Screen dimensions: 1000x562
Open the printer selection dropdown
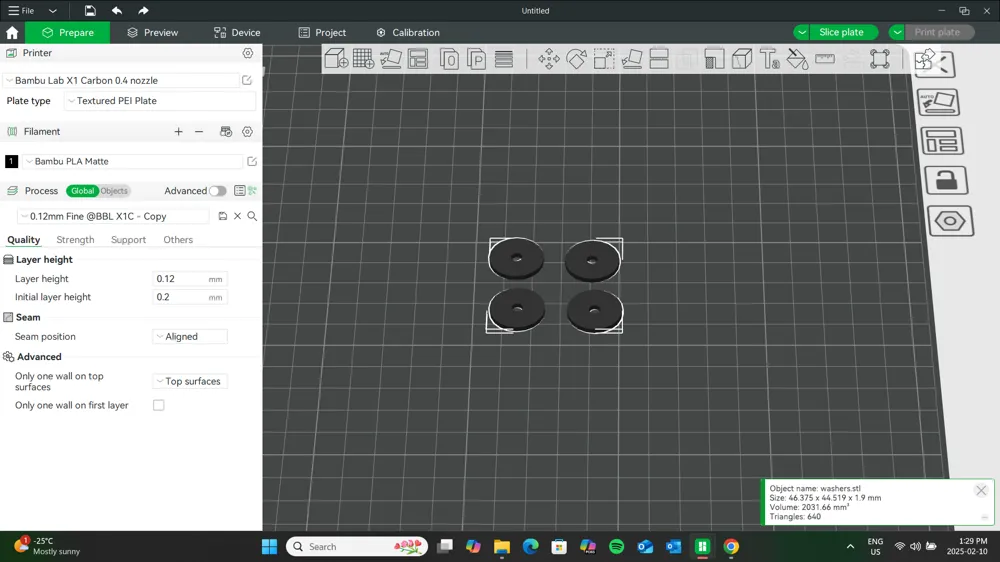121,80
